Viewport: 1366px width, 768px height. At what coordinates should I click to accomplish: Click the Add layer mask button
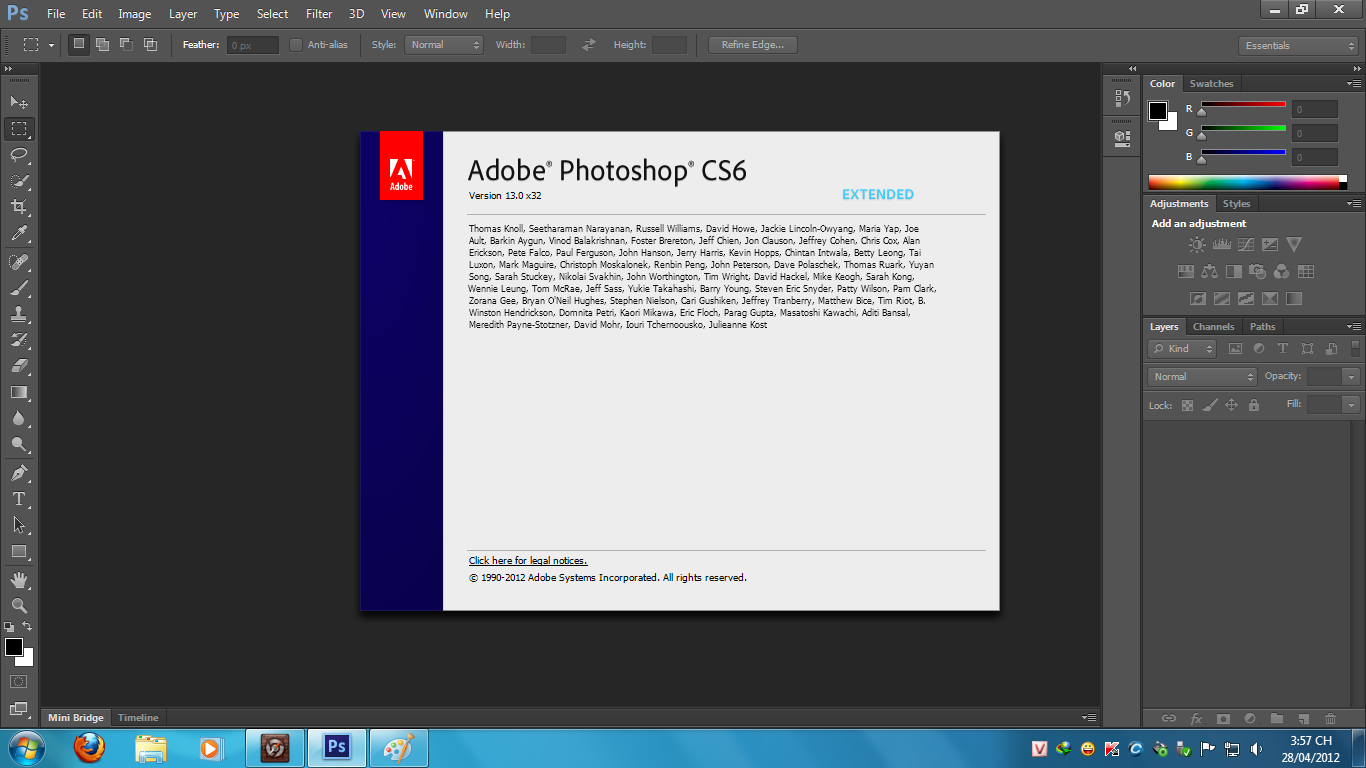pos(1222,718)
